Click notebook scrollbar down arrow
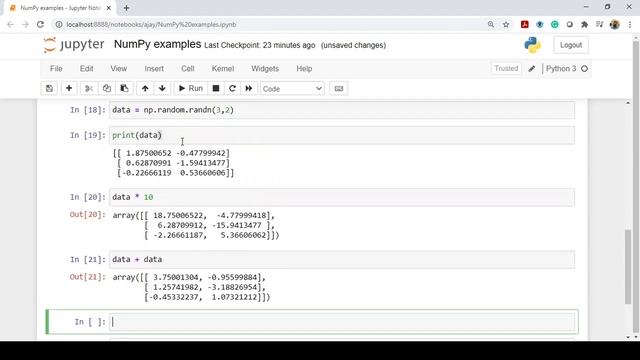 pos(628,337)
